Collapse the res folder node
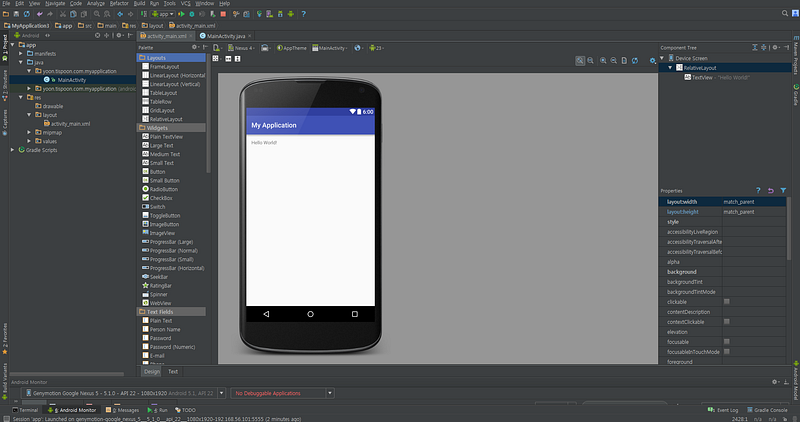Screen dimensions: 800x422 tap(21, 97)
